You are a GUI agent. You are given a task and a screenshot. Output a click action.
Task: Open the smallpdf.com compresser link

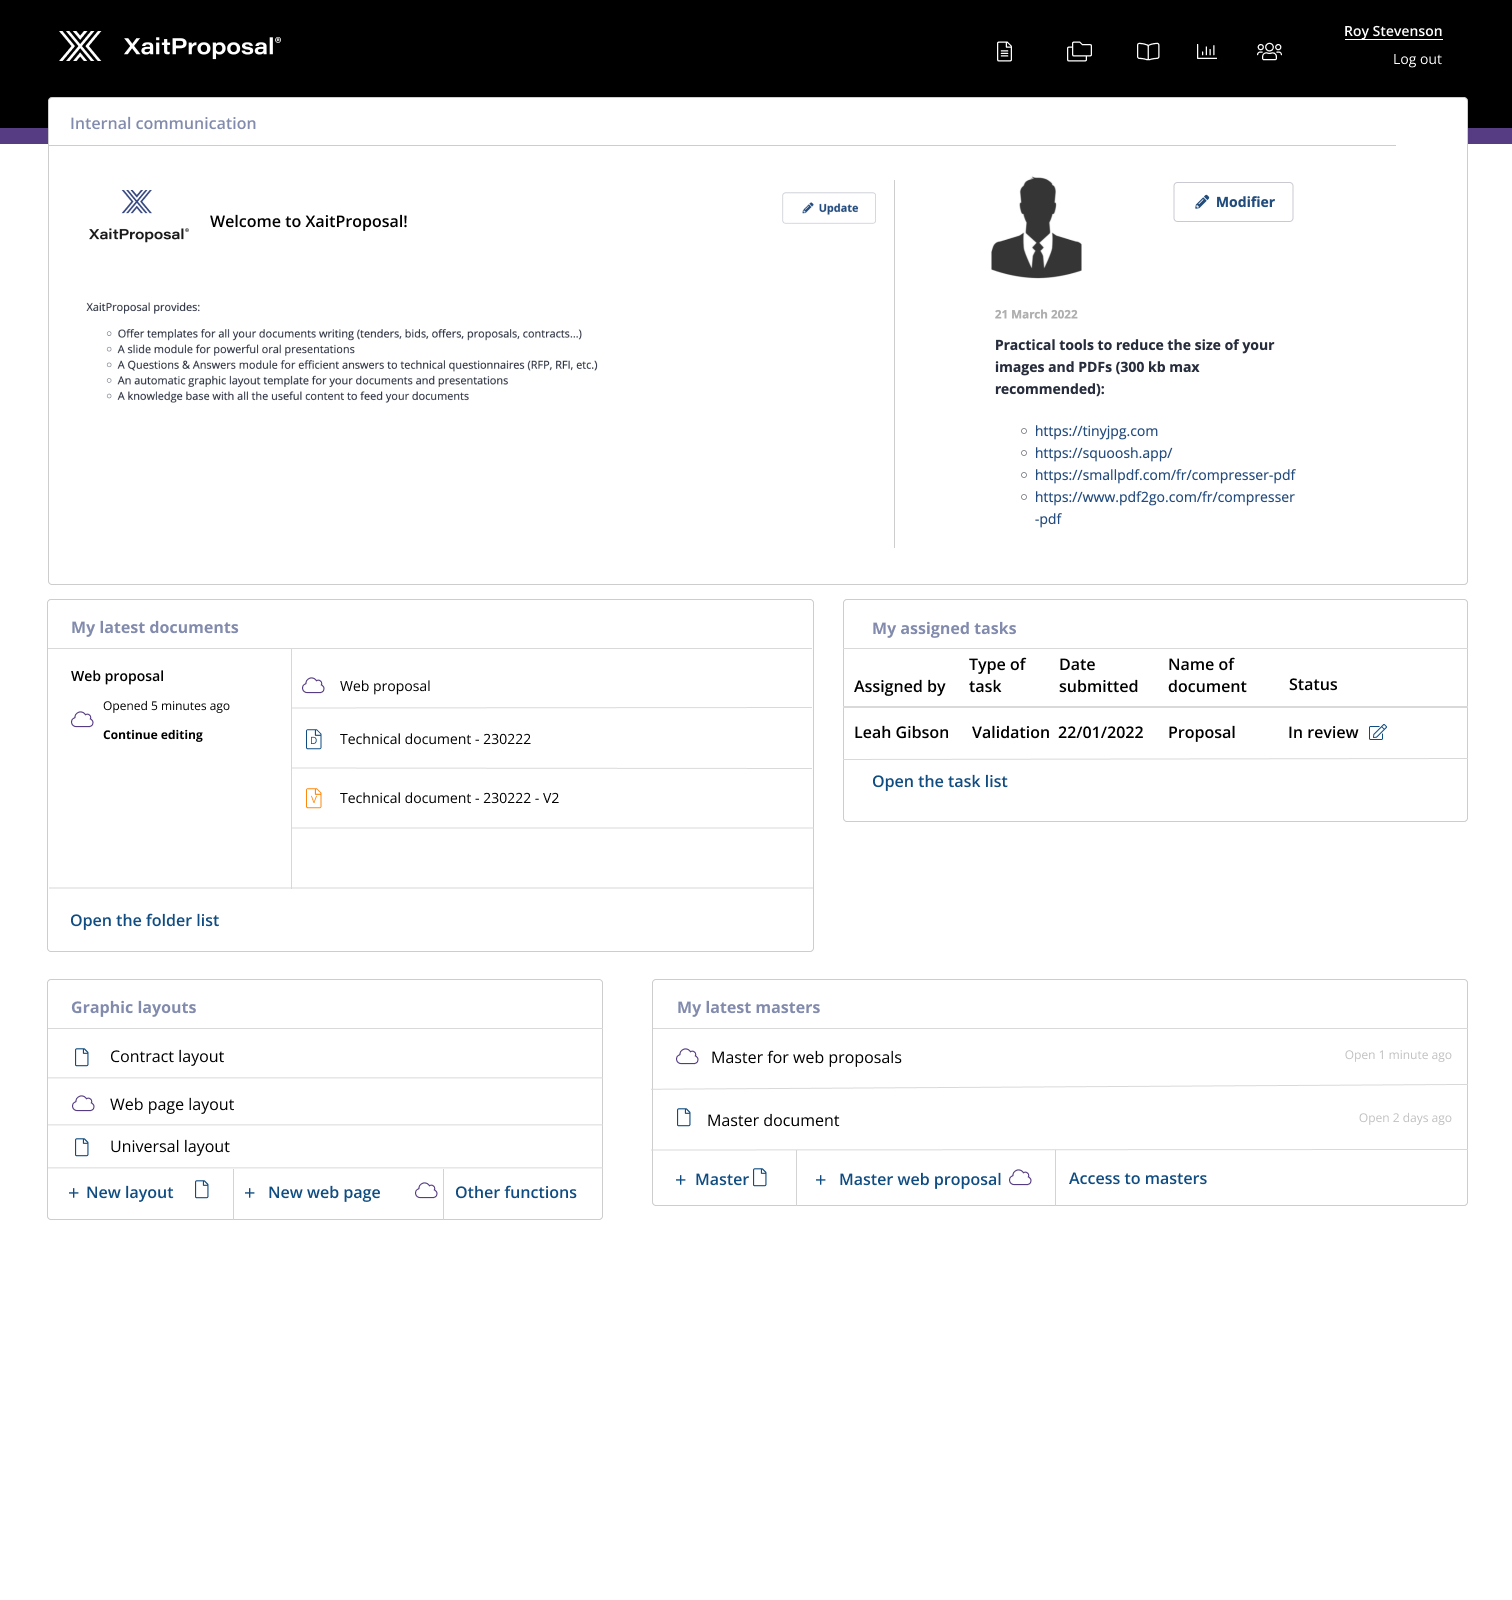(x=1165, y=475)
